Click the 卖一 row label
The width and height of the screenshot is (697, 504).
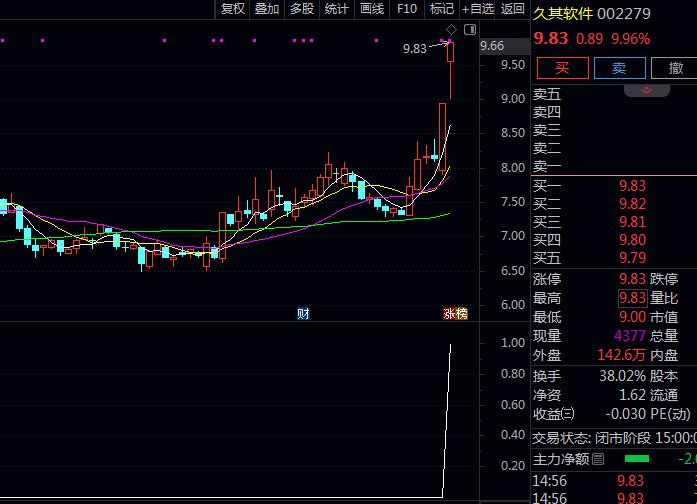[x=547, y=167]
